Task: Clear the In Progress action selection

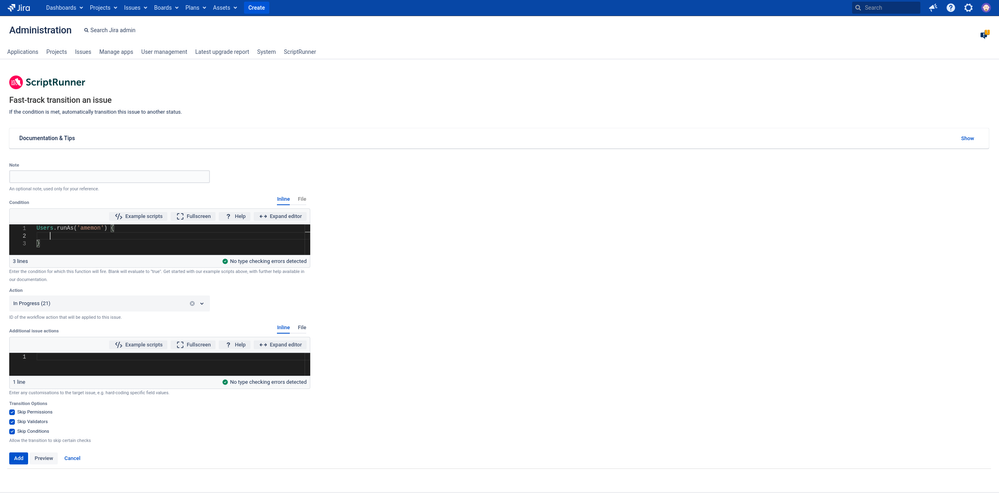Action: pos(192,303)
